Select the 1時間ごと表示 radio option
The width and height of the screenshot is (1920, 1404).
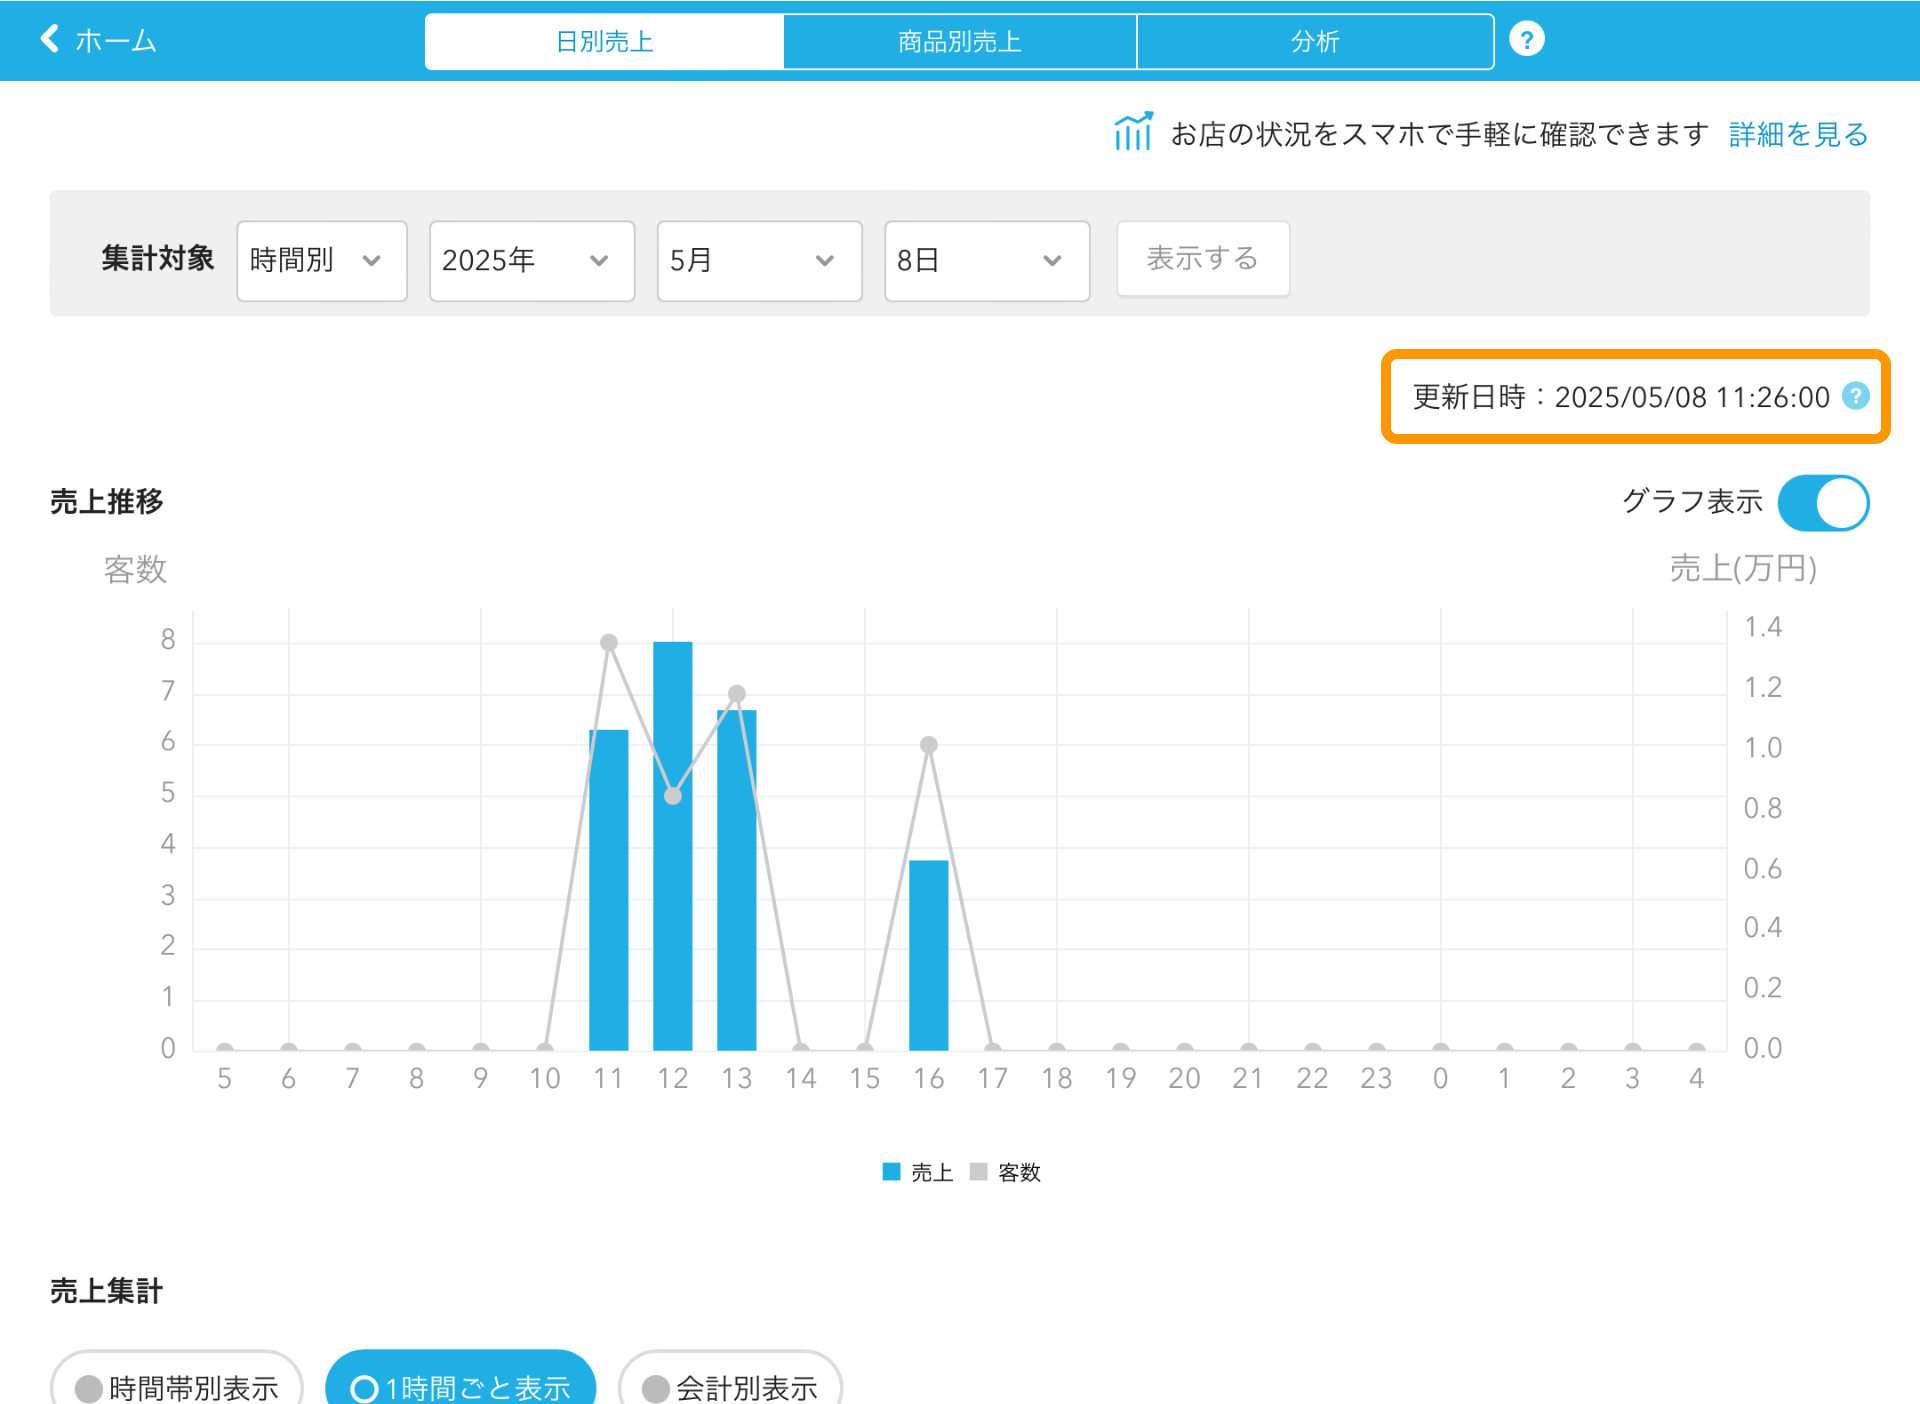tap(461, 1386)
